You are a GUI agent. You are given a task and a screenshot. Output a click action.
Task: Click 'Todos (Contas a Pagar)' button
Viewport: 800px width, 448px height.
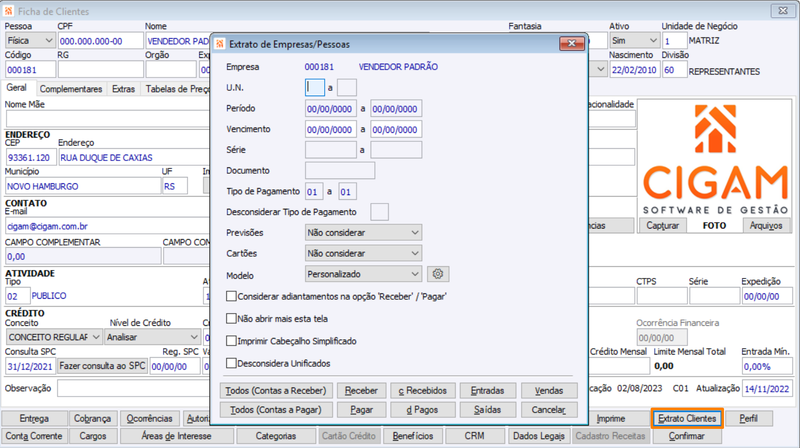(276, 410)
